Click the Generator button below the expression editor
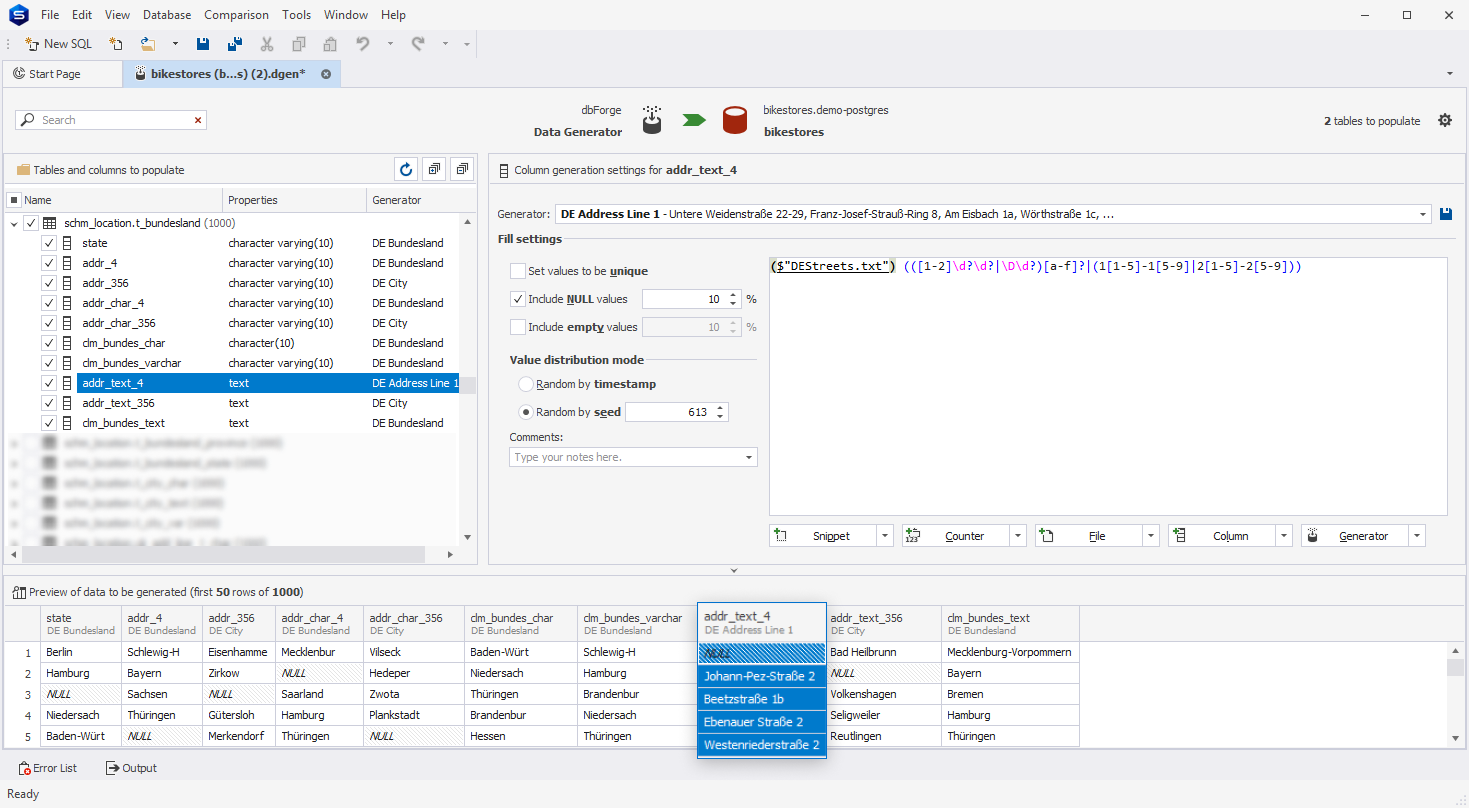 coord(1355,536)
